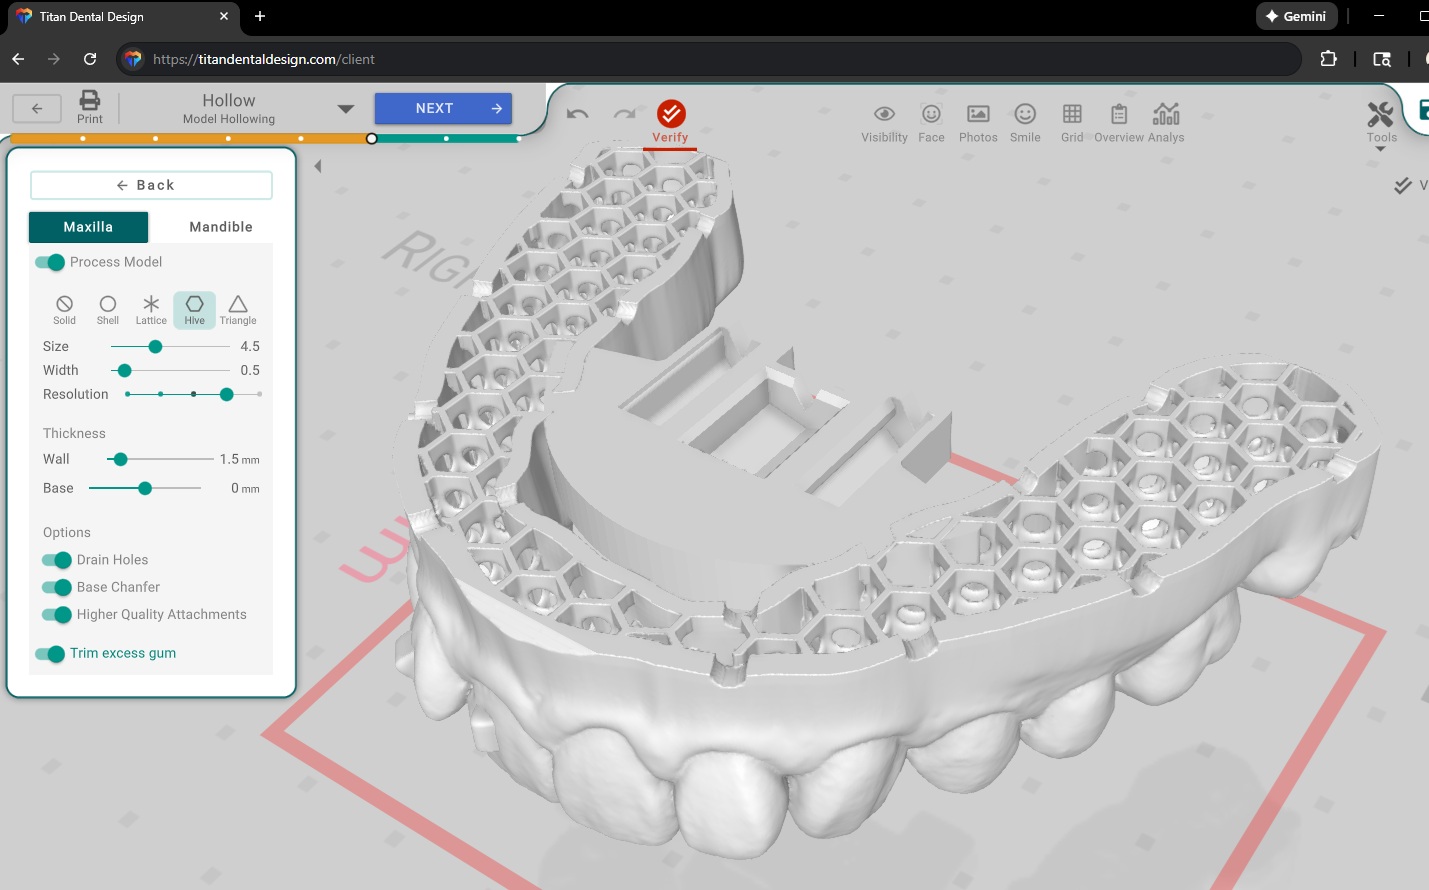The image size is (1429, 890).
Task: Select the Titan Dental Design browser tab
Action: click(123, 17)
